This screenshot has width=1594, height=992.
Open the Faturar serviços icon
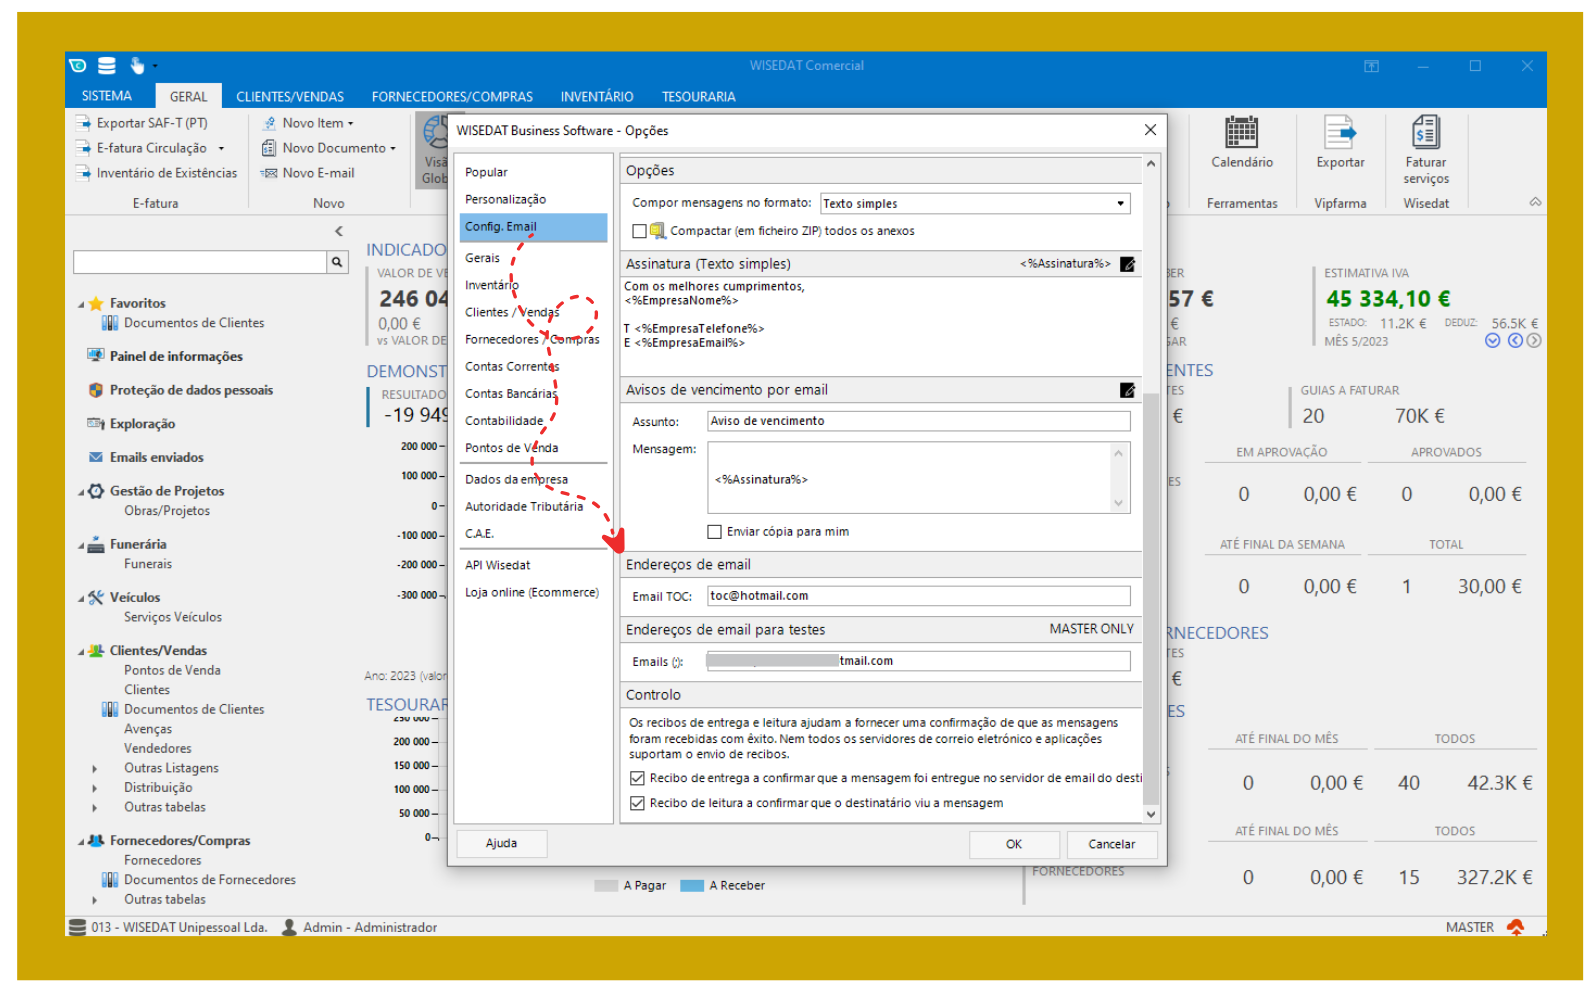coord(1425,133)
